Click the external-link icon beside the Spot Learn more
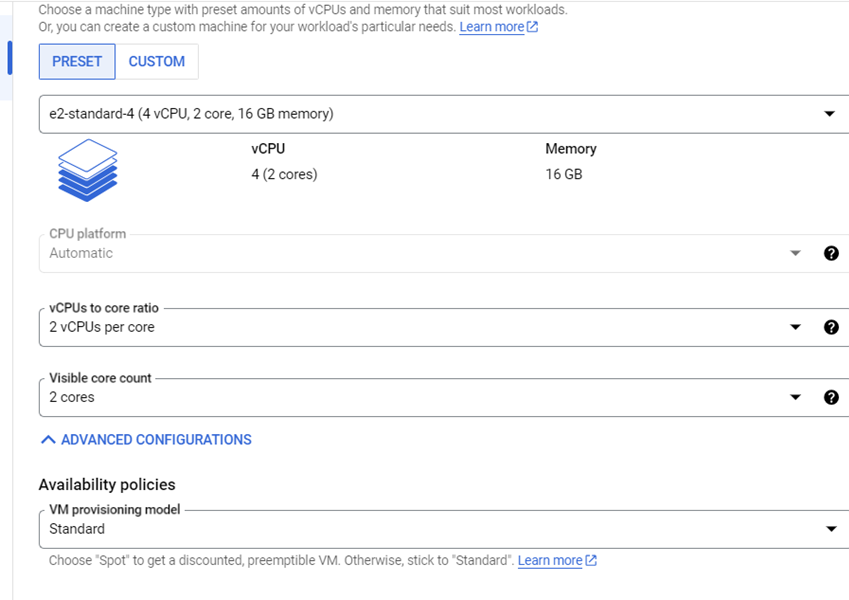This screenshot has width=849, height=600. (x=590, y=561)
